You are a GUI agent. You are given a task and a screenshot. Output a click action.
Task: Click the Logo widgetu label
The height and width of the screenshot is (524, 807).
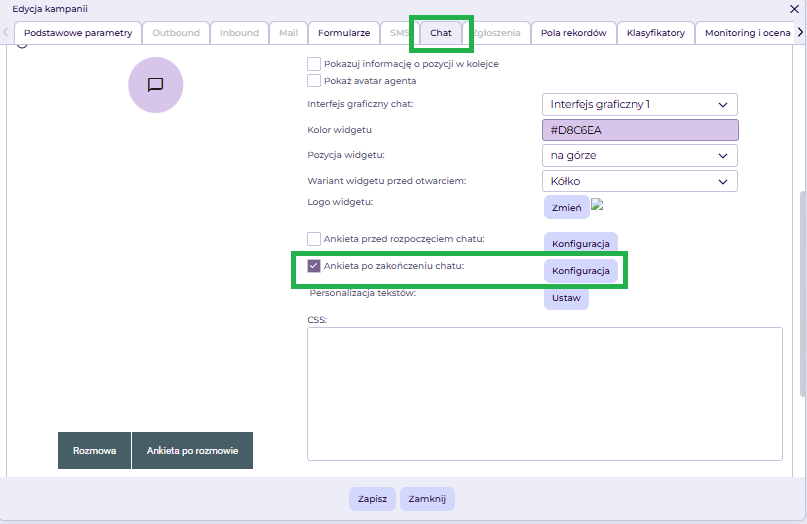340,202
